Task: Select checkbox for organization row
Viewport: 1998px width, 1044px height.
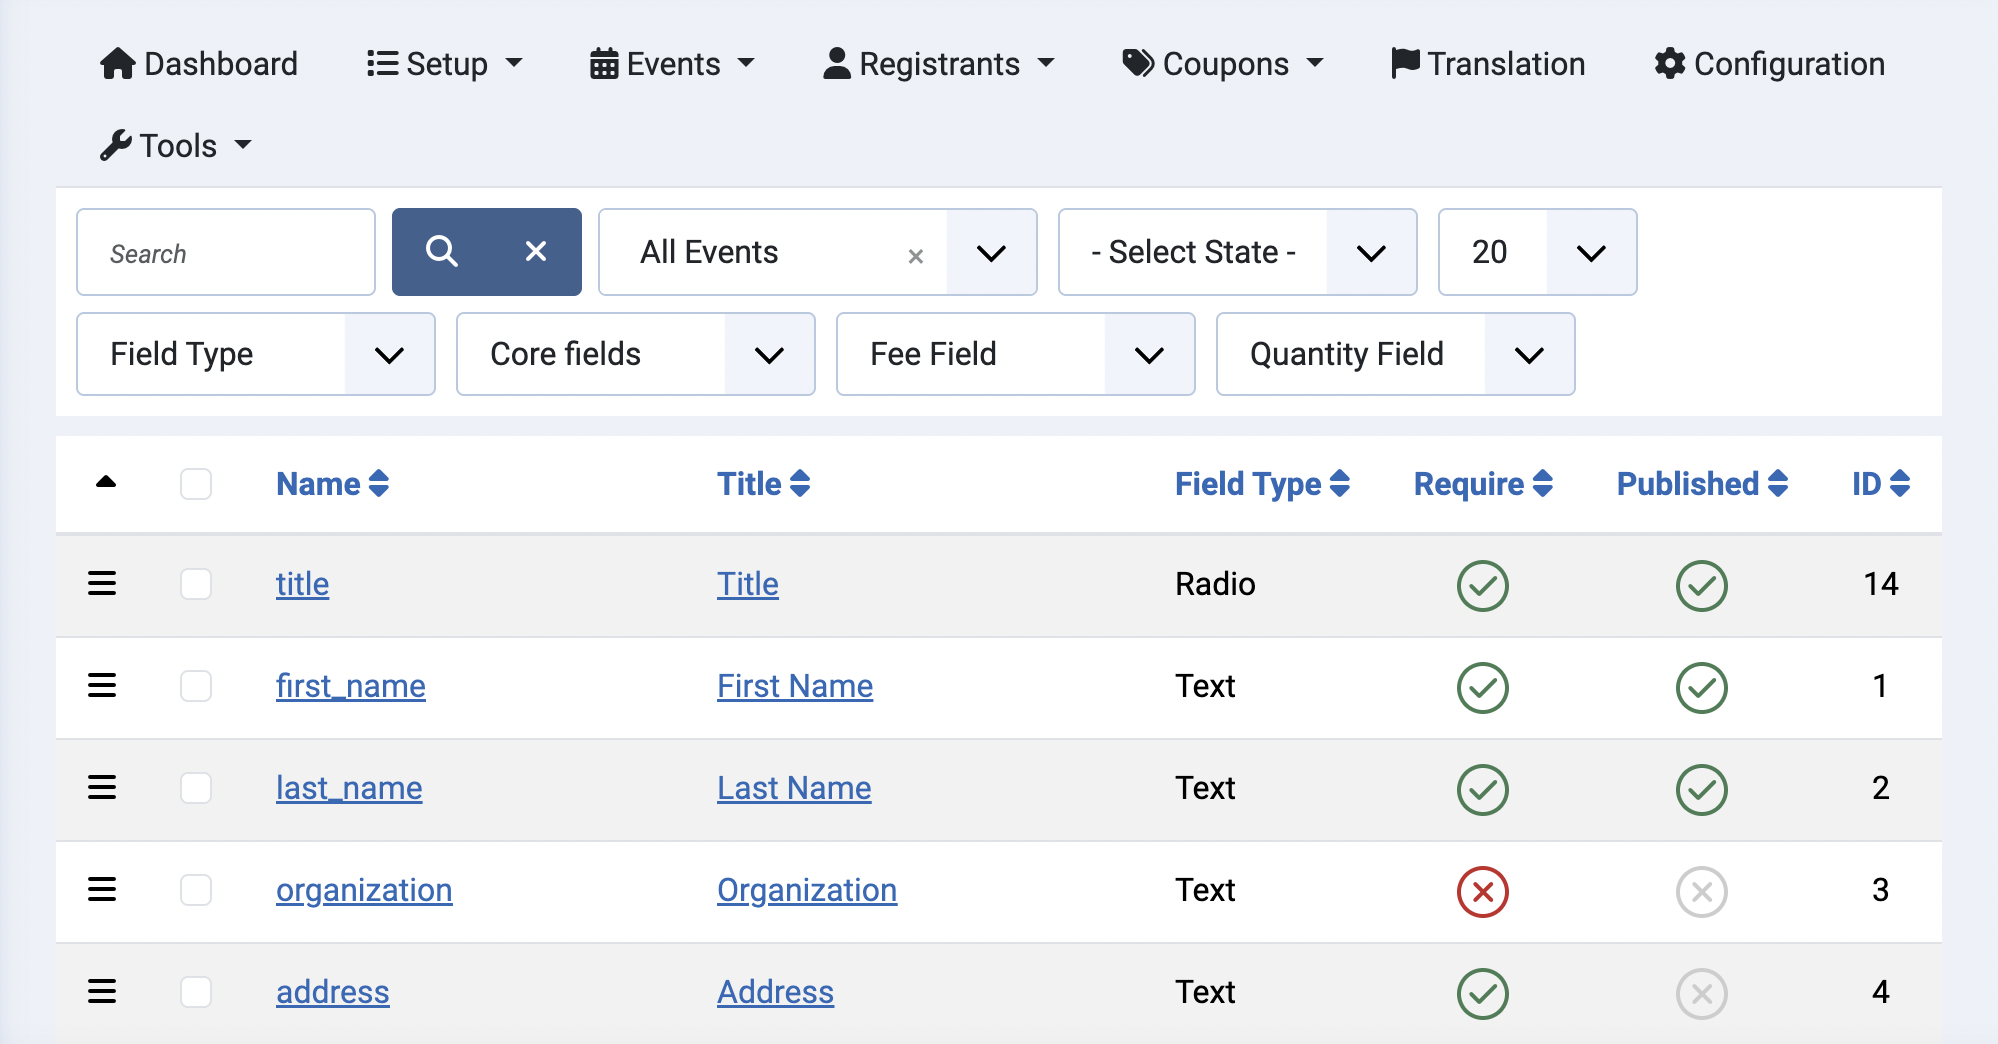Action: pyautogui.click(x=196, y=890)
